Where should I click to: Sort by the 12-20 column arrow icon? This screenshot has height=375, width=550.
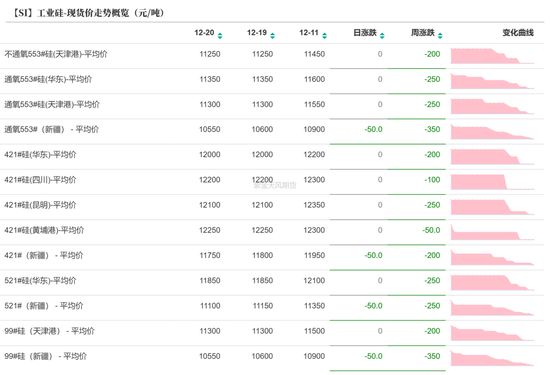click(220, 35)
